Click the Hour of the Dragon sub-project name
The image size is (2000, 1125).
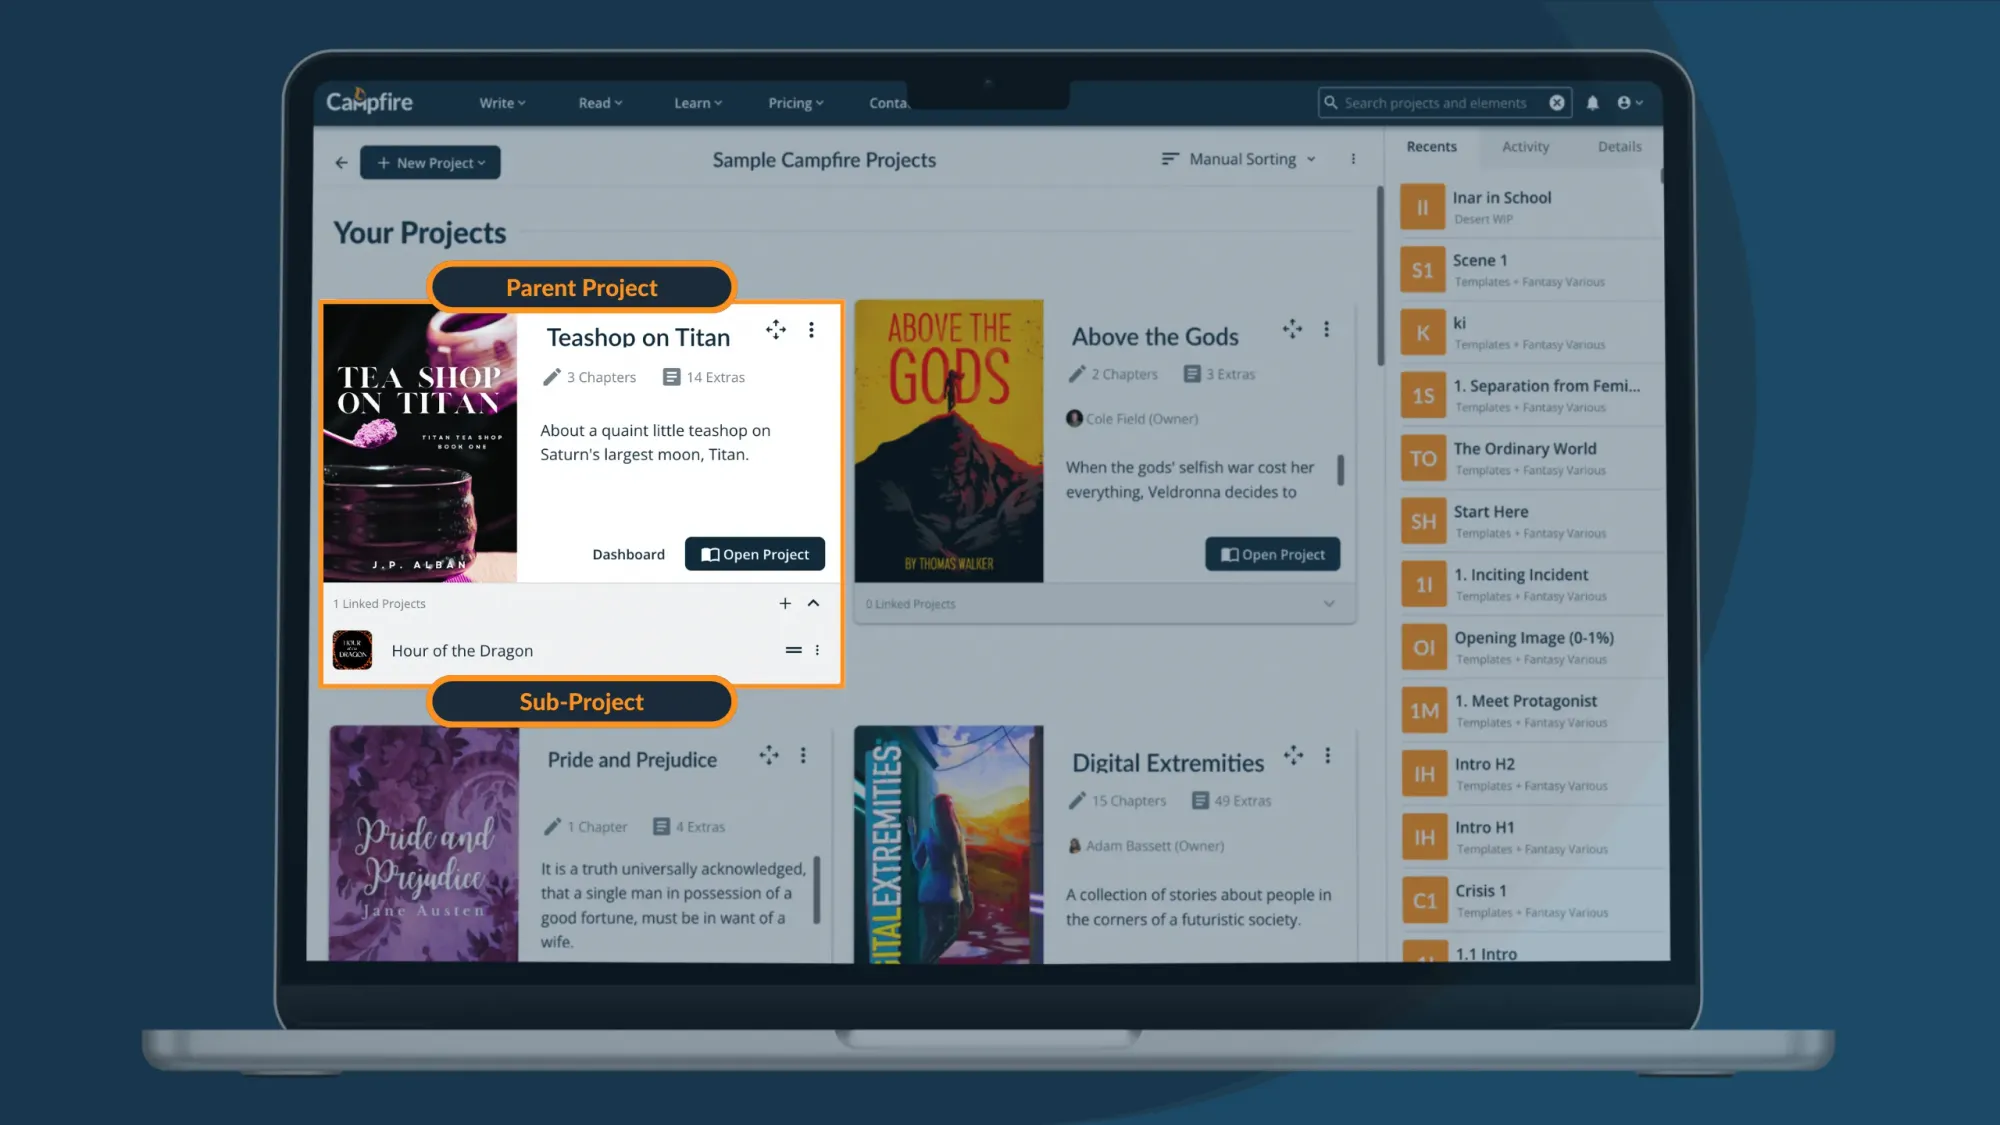462,650
